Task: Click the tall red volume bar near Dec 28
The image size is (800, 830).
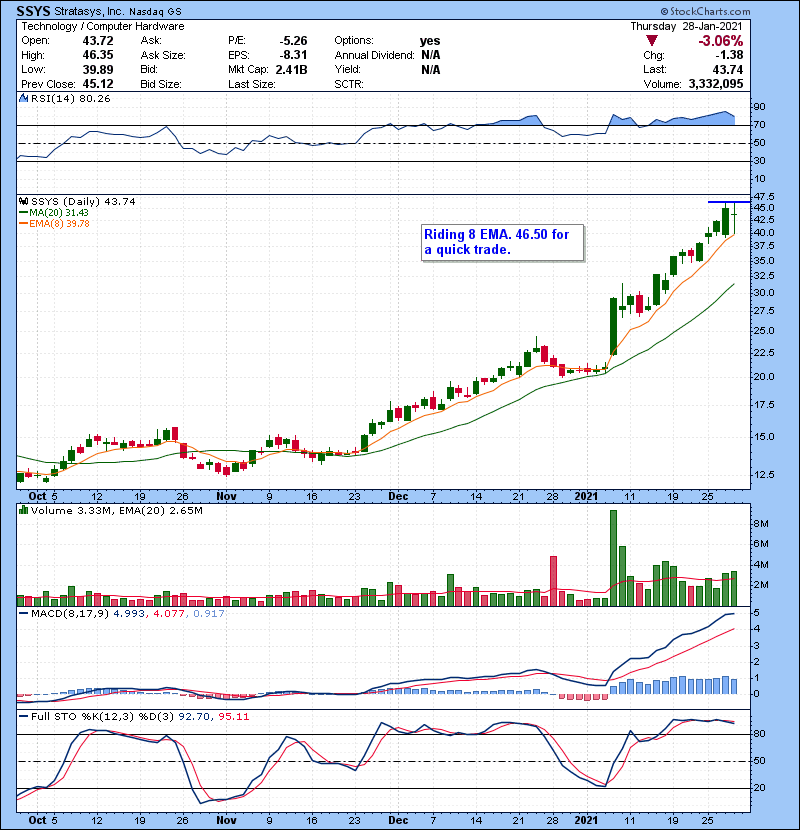Action: coord(553,581)
